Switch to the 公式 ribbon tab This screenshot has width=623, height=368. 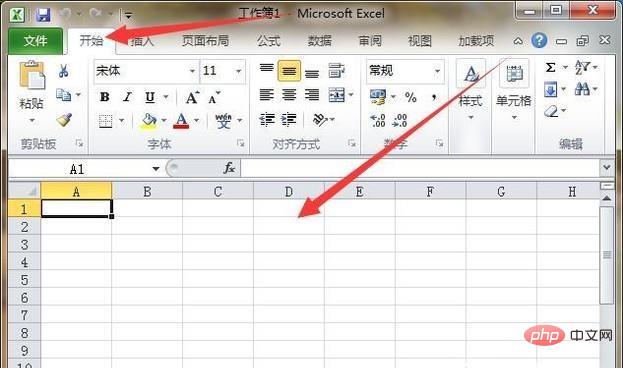click(x=268, y=41)
